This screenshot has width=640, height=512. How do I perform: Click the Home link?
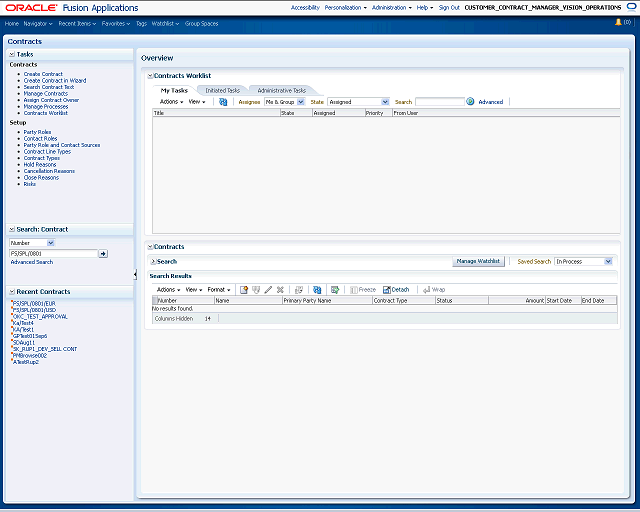pyautogui.click(x=12, y=24)
